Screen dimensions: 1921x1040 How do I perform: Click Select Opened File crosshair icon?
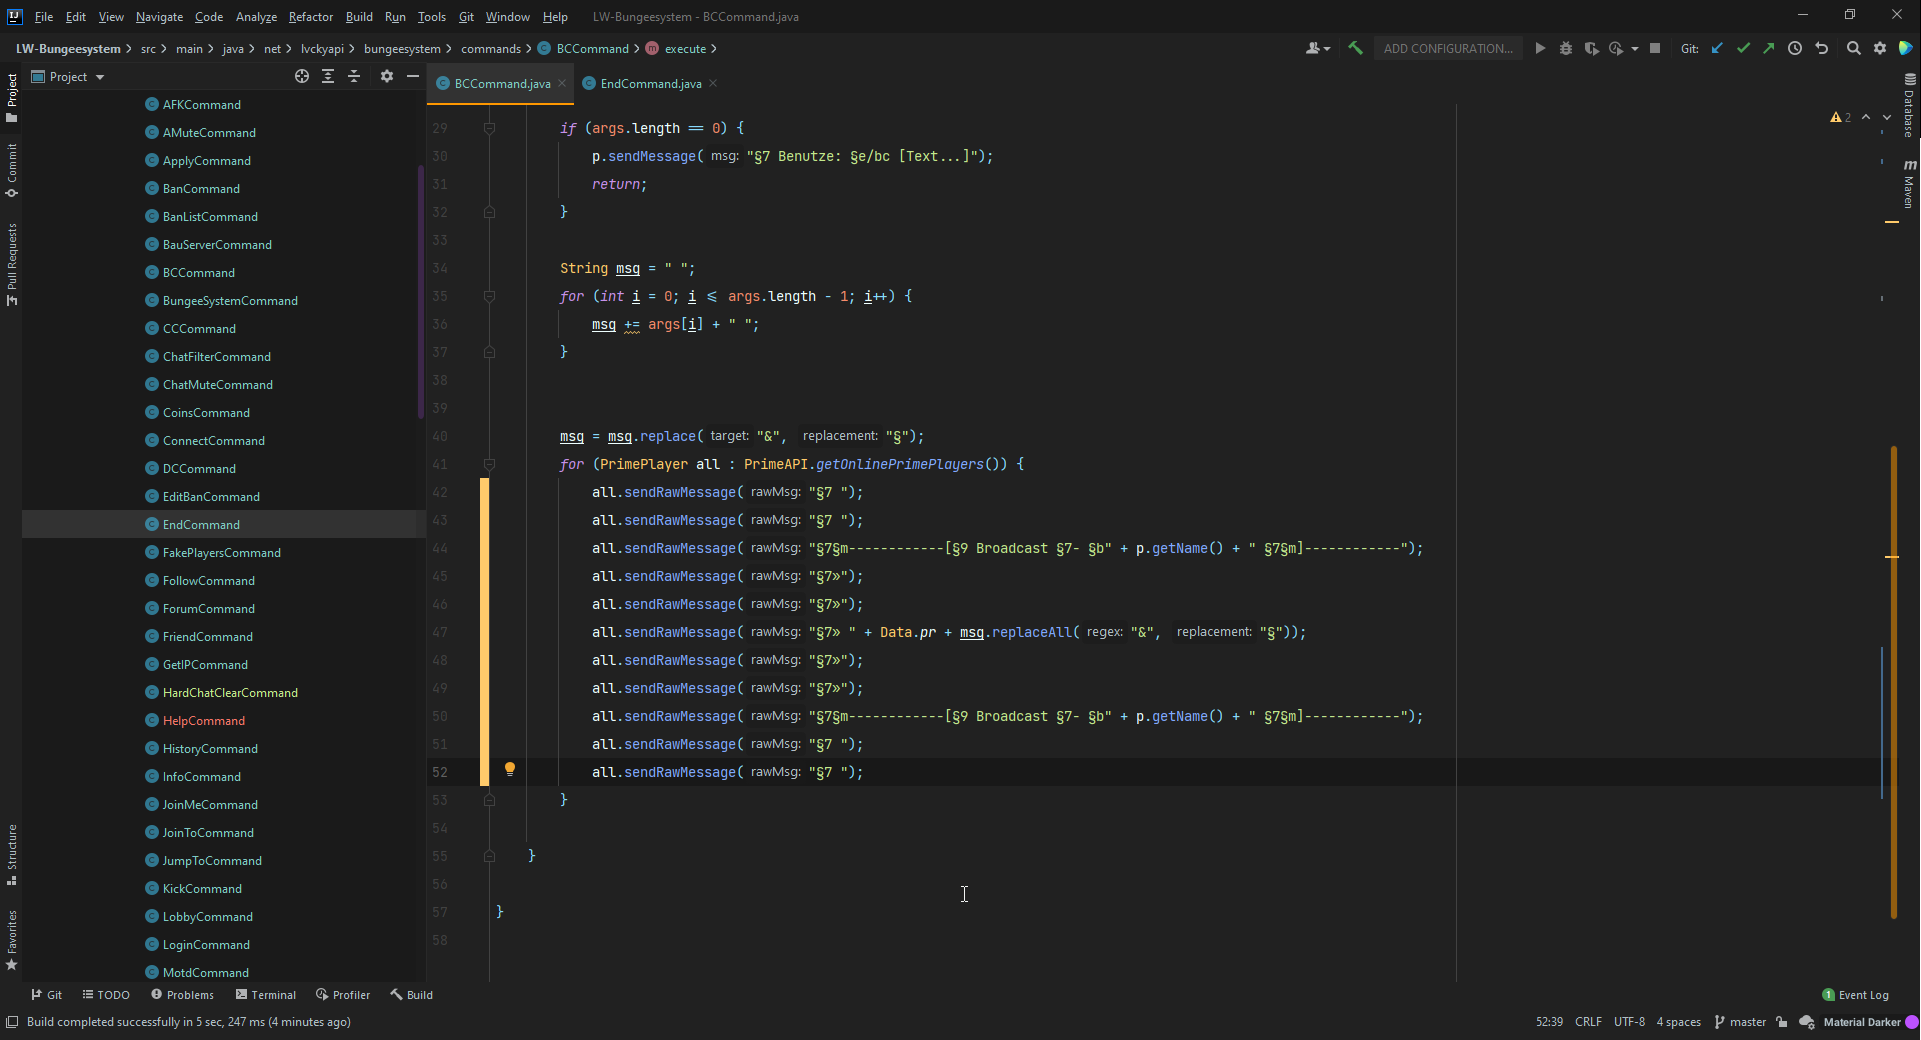pos(302,76)
